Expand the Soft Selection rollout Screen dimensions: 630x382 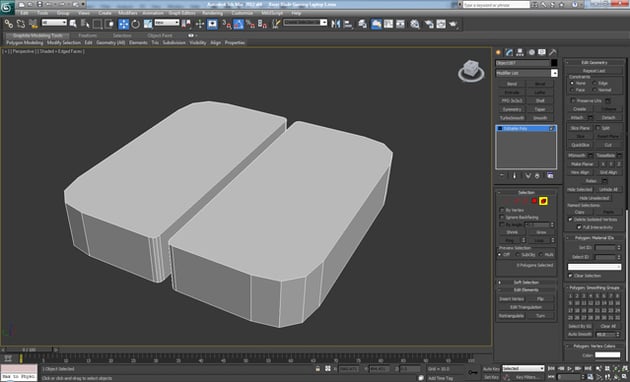526,282
